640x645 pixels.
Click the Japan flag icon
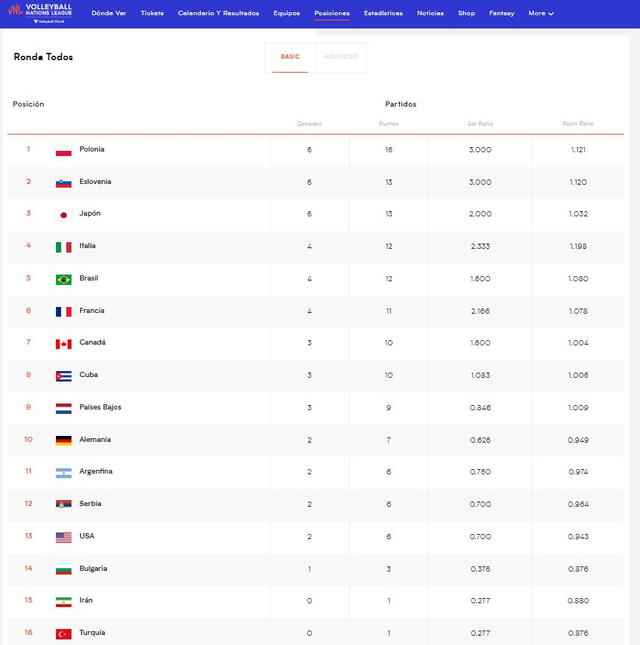coord(63,214)
